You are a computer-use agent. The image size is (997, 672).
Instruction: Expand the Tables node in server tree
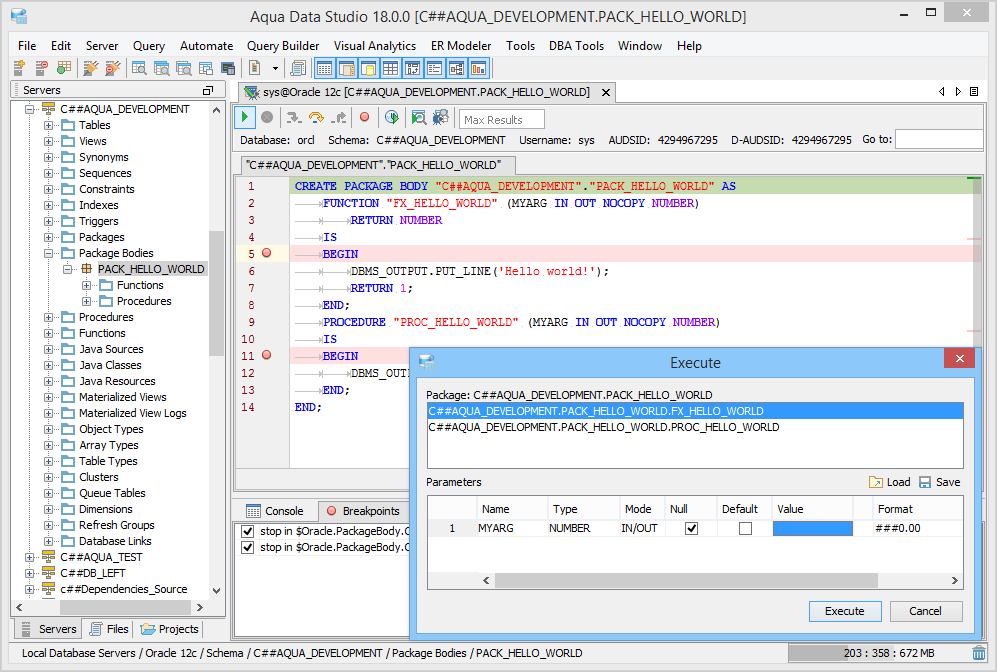(48, 125)
